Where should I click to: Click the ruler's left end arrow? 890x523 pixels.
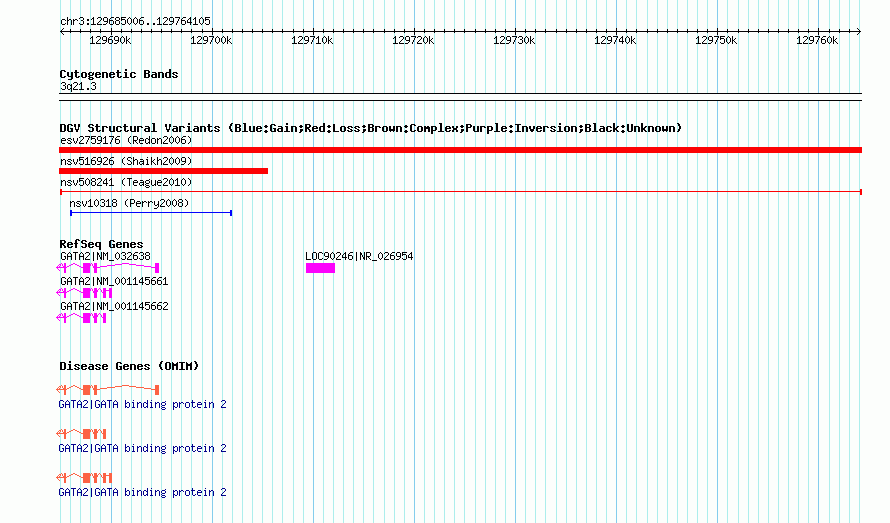coord(62,31)
